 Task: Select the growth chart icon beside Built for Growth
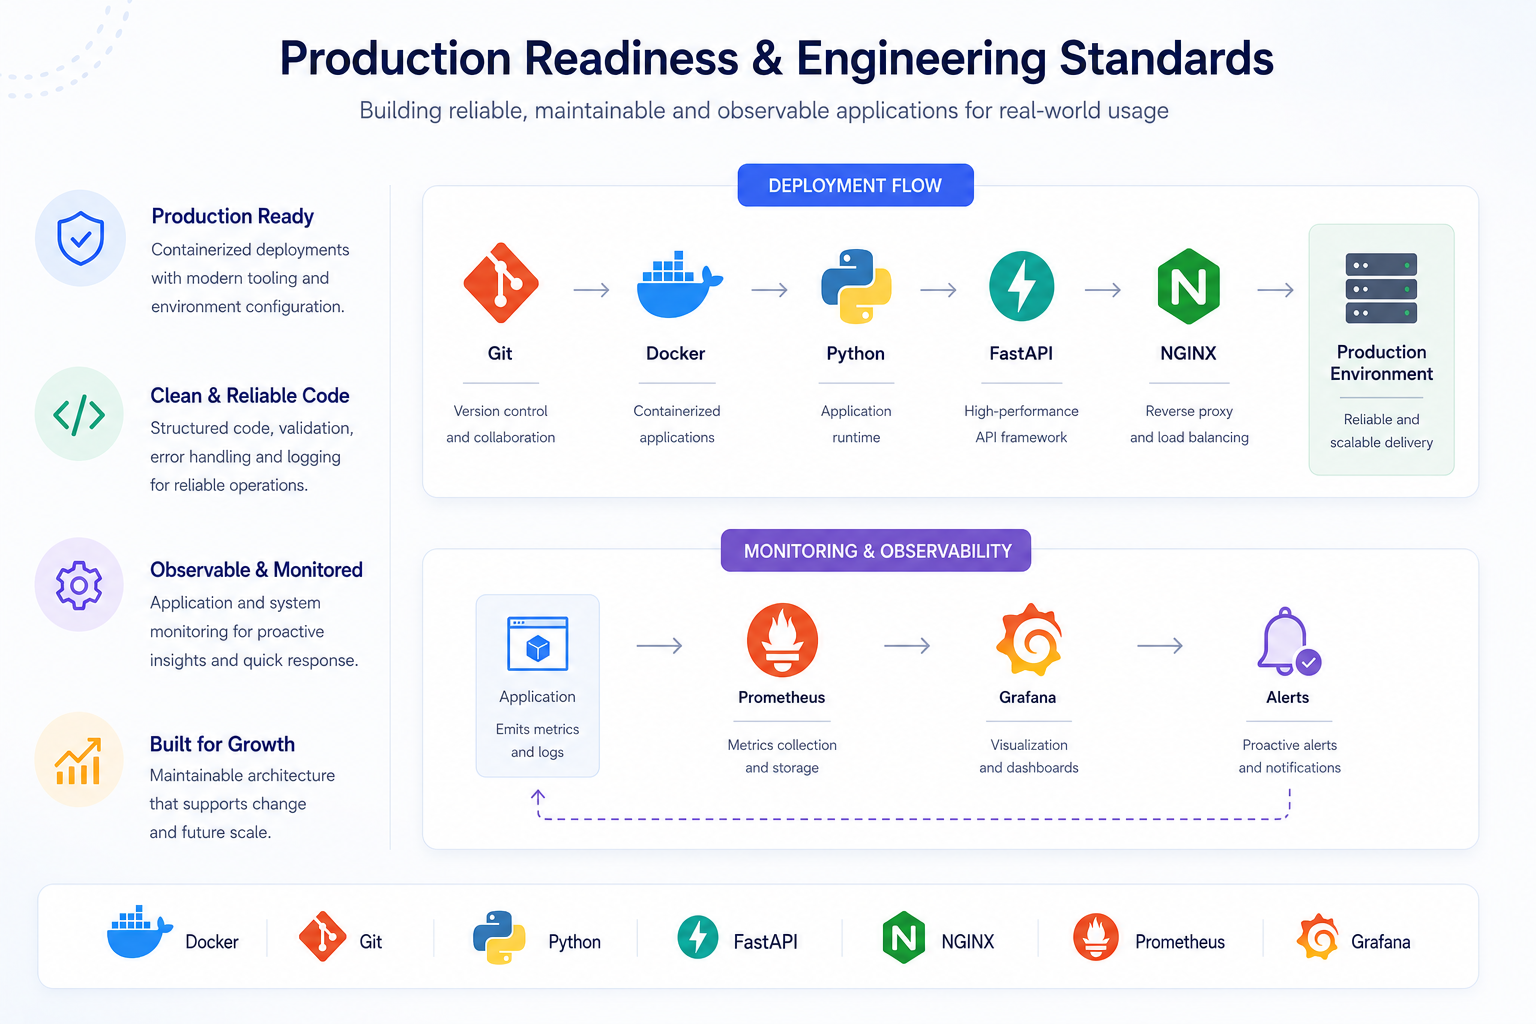coord(78,761)
